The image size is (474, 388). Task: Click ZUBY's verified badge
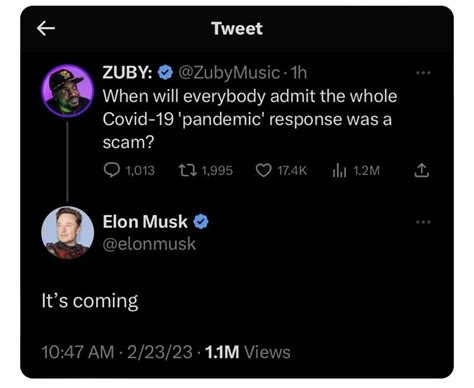[x=165, y=72]
